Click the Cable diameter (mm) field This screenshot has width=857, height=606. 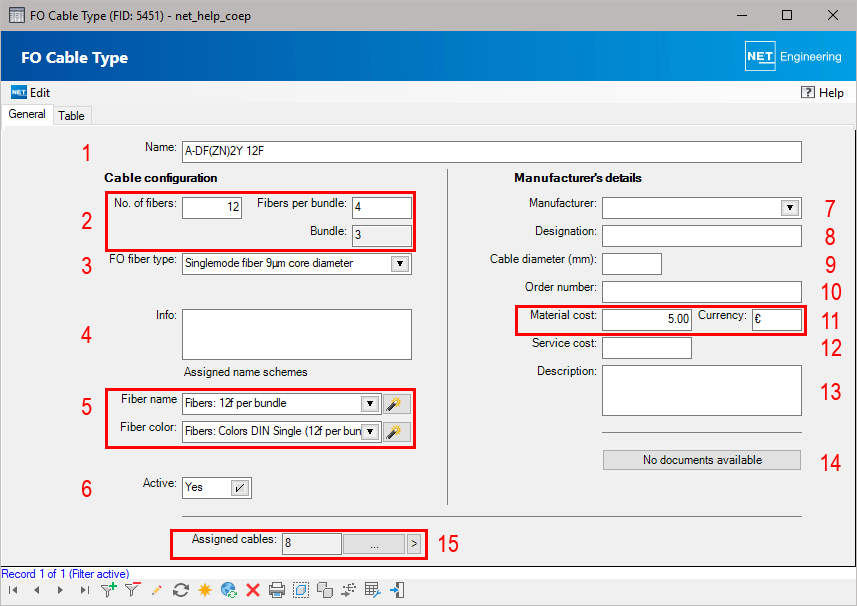pyautogui.click(x=632, y=264)
